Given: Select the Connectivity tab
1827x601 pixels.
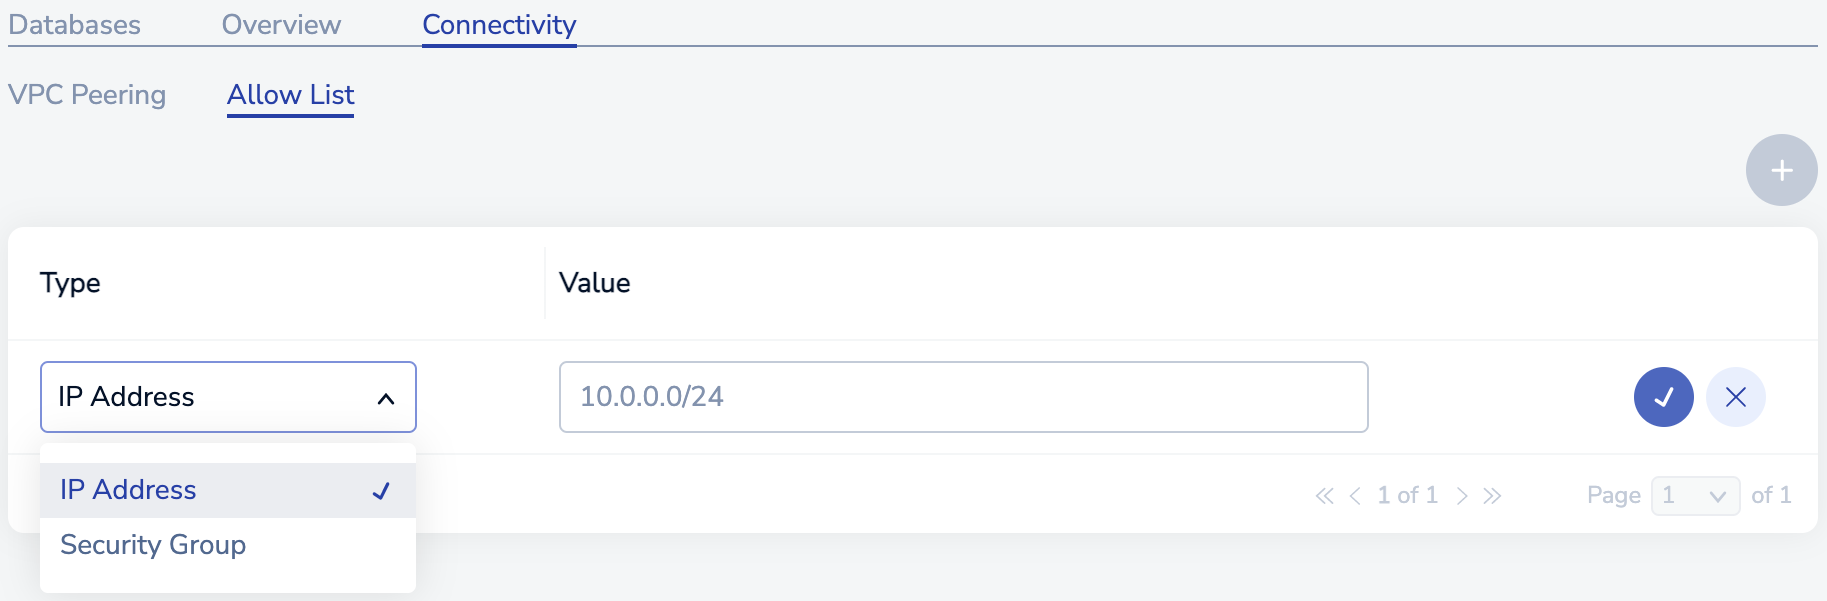Looking at the screenshot, I should pos(499,25).
